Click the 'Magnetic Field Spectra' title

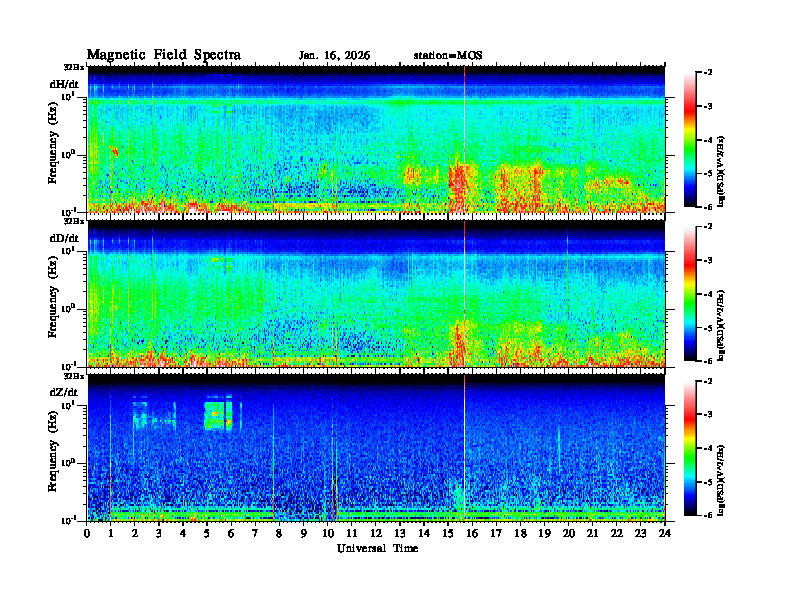tap(164, 55)
